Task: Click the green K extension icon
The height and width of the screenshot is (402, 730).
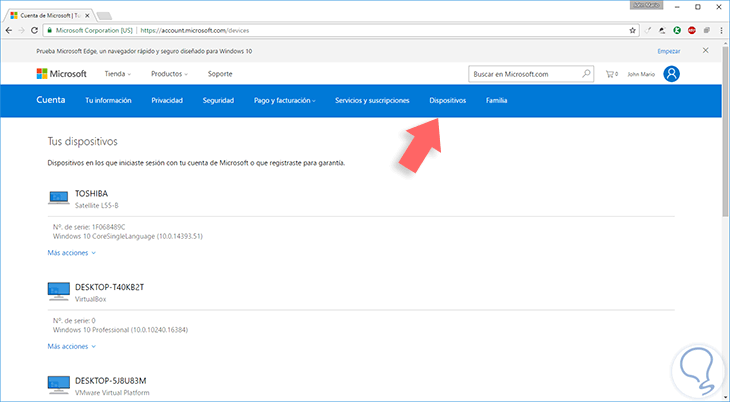Action: tap(677, 30)
